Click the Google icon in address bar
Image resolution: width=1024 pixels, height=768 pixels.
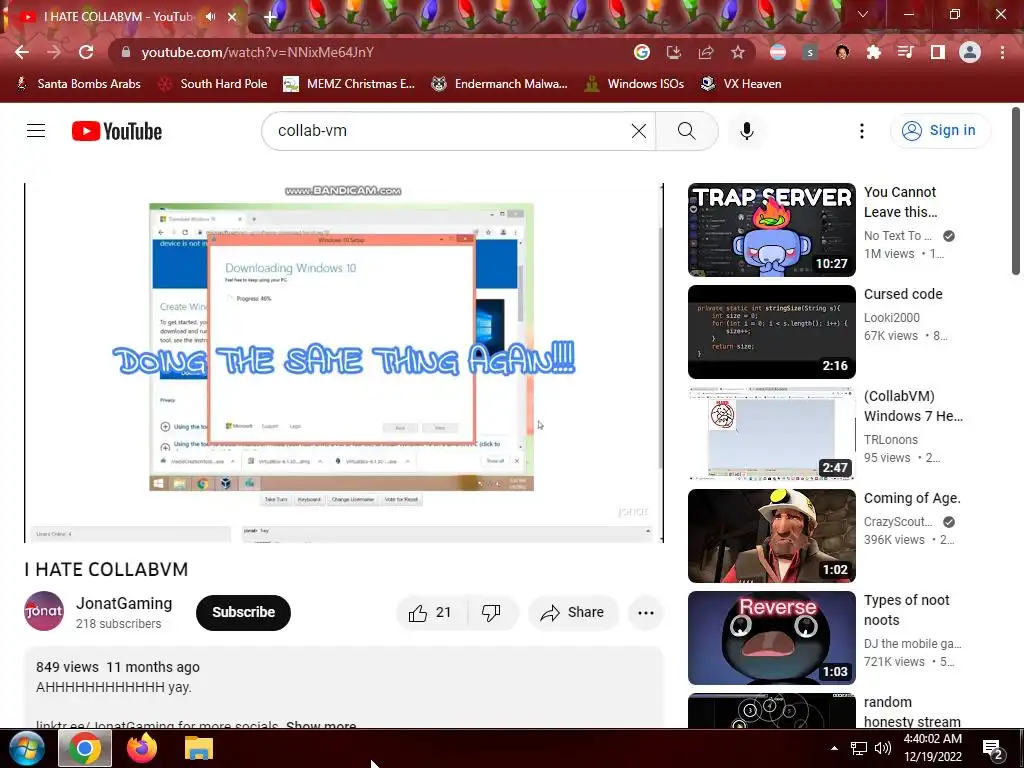tap(641, 52)
